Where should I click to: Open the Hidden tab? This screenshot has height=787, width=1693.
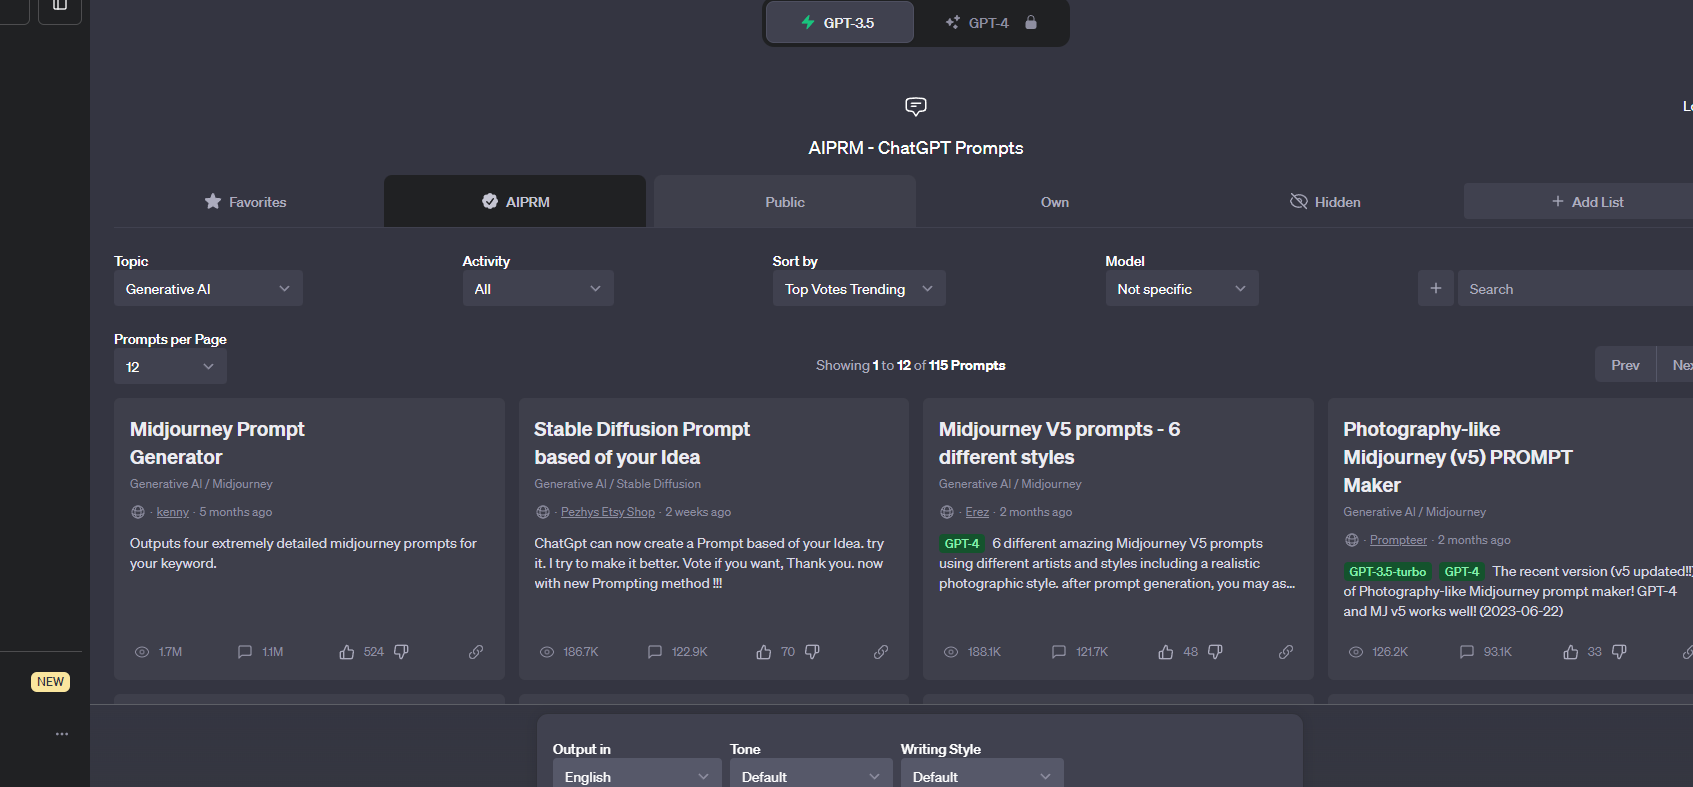[x=1325, y=201]
